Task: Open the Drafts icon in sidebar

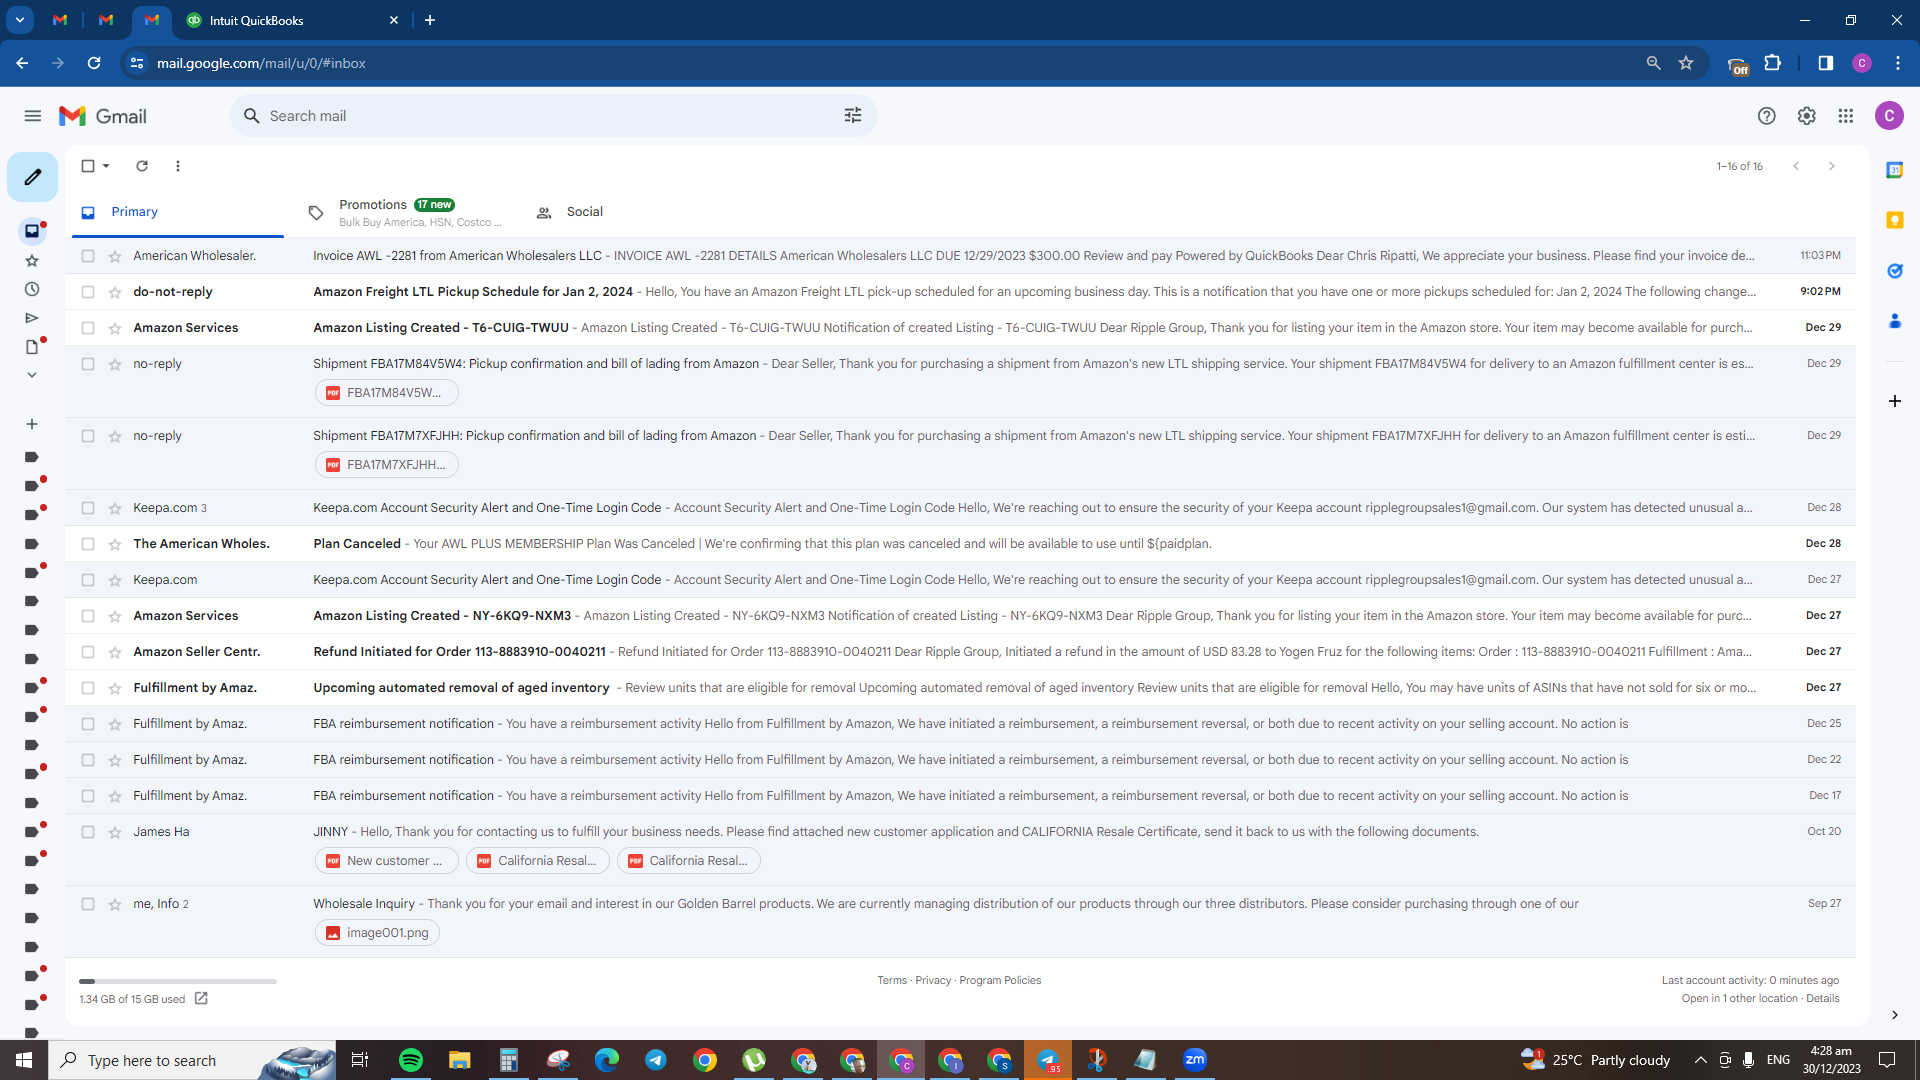Action: pos(32,347)
